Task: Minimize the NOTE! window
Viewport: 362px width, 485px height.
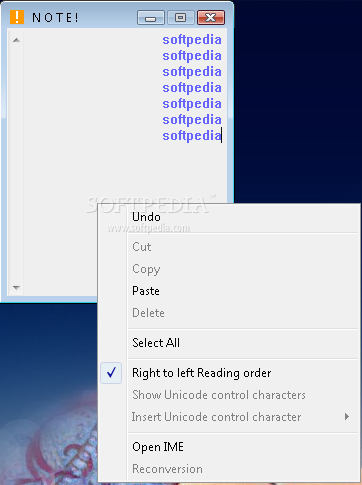Action: pos(151,17)
